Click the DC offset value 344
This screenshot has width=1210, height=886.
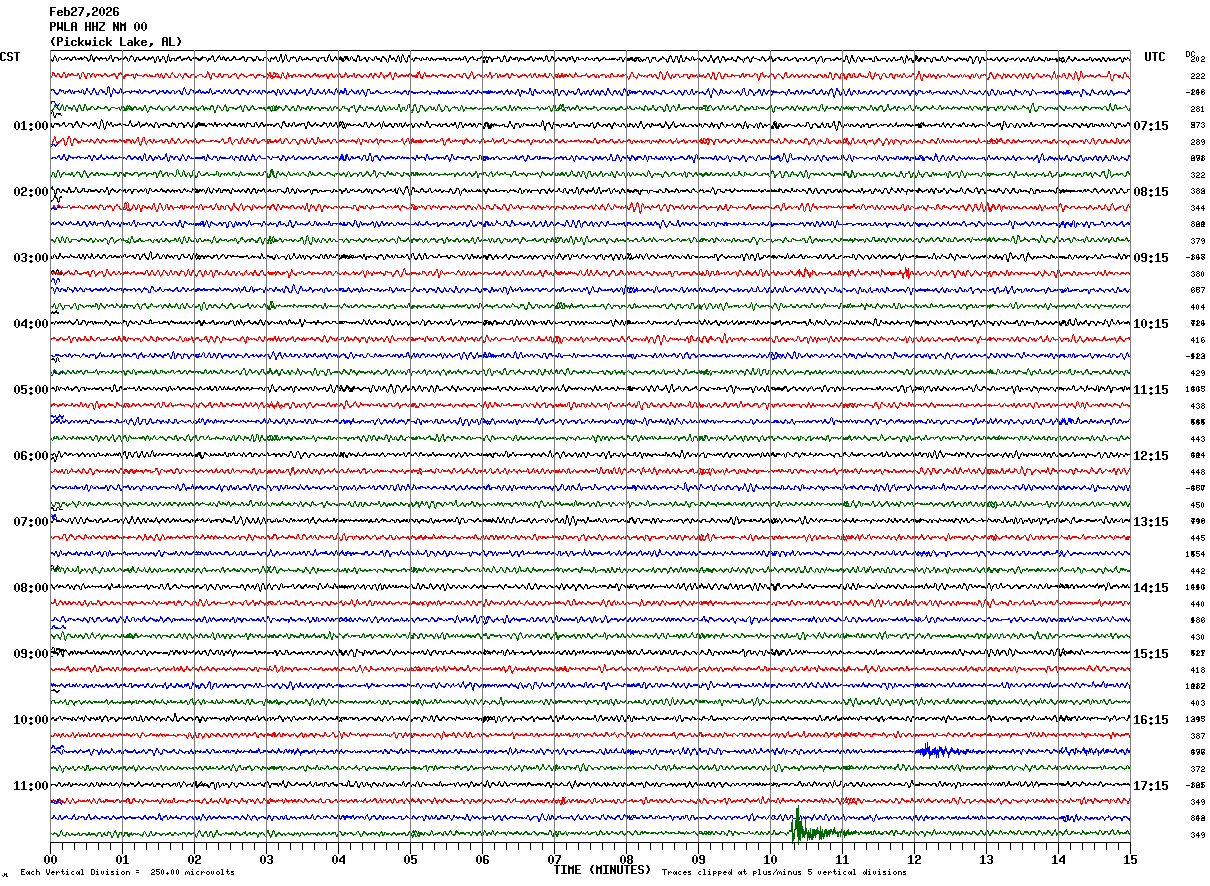coord(1197,208)
